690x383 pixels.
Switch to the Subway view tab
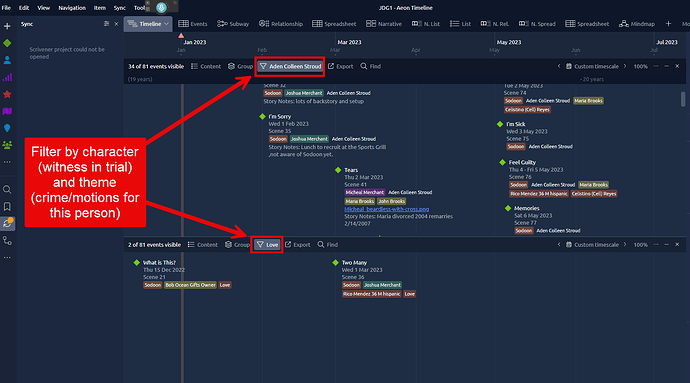[x=233, y=24]
